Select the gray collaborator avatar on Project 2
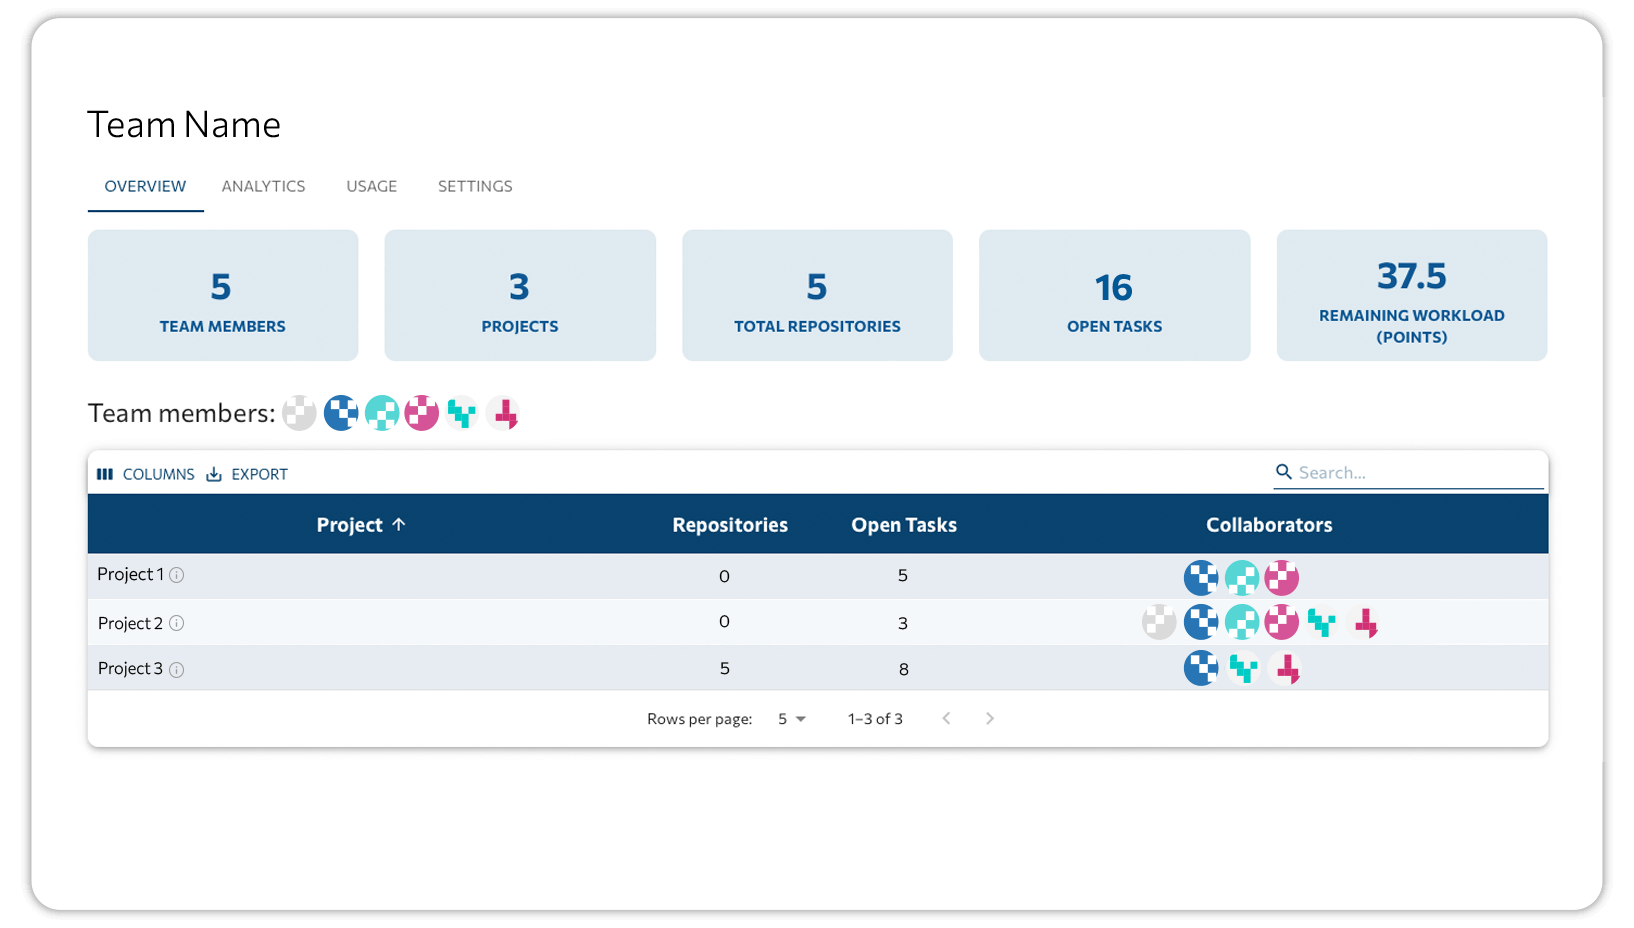Screen dimensions: 1634x928 pos(1159,621)
